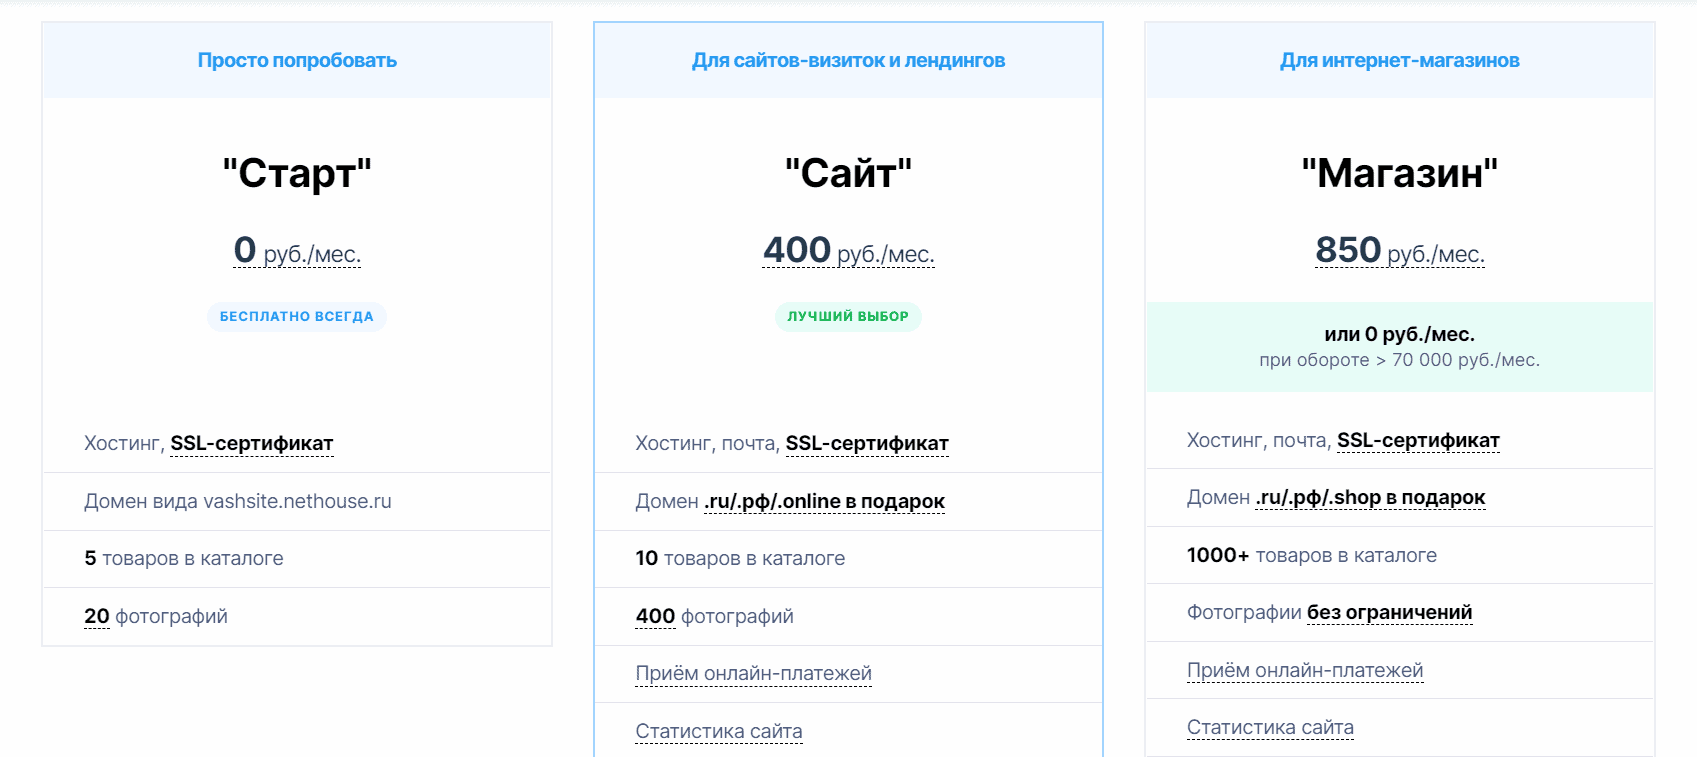Click the "Сайт" plan title
Image resolution: width=1697 pixels, height=757 pixels.
(x=848, y=173)
